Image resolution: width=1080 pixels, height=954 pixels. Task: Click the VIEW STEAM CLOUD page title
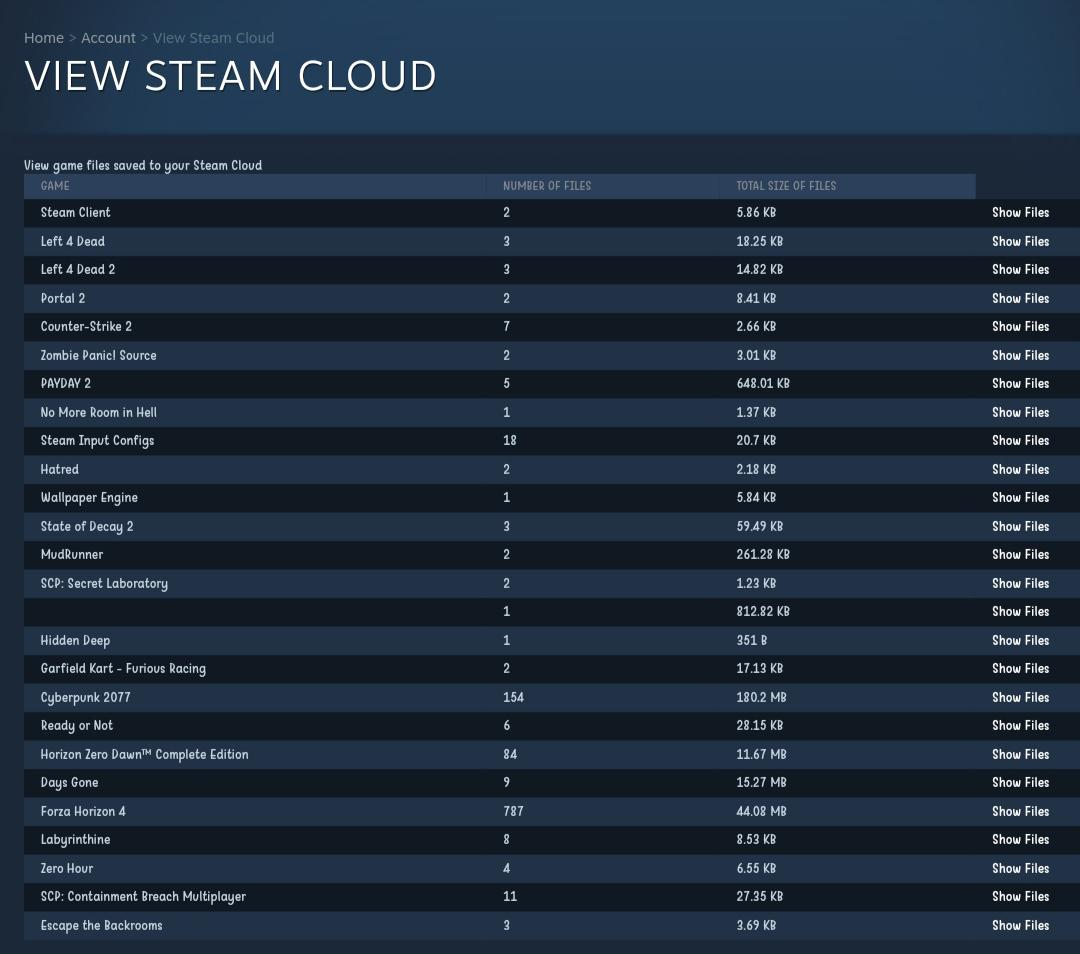(230, 76)
